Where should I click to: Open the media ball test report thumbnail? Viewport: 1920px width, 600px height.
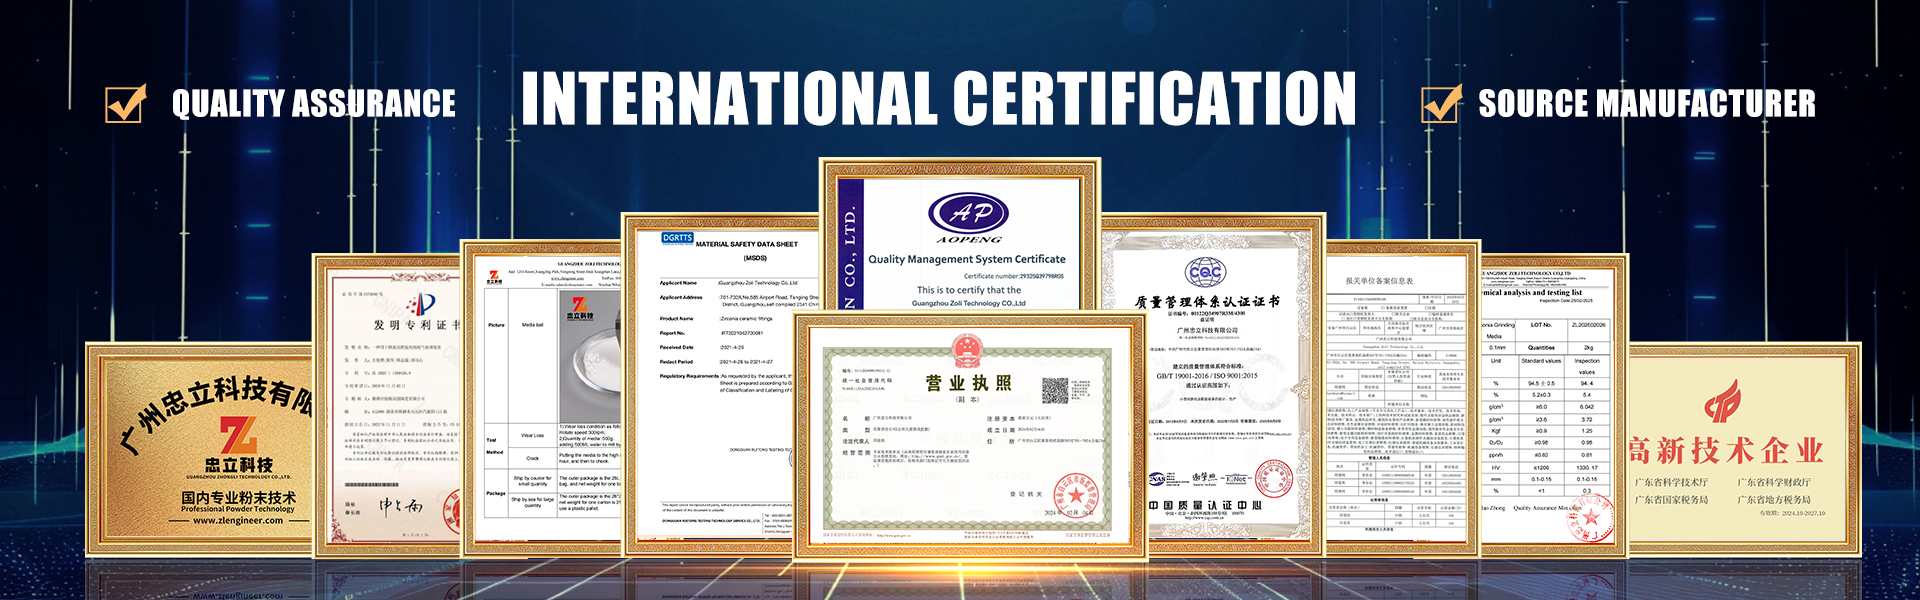point(541,397)
